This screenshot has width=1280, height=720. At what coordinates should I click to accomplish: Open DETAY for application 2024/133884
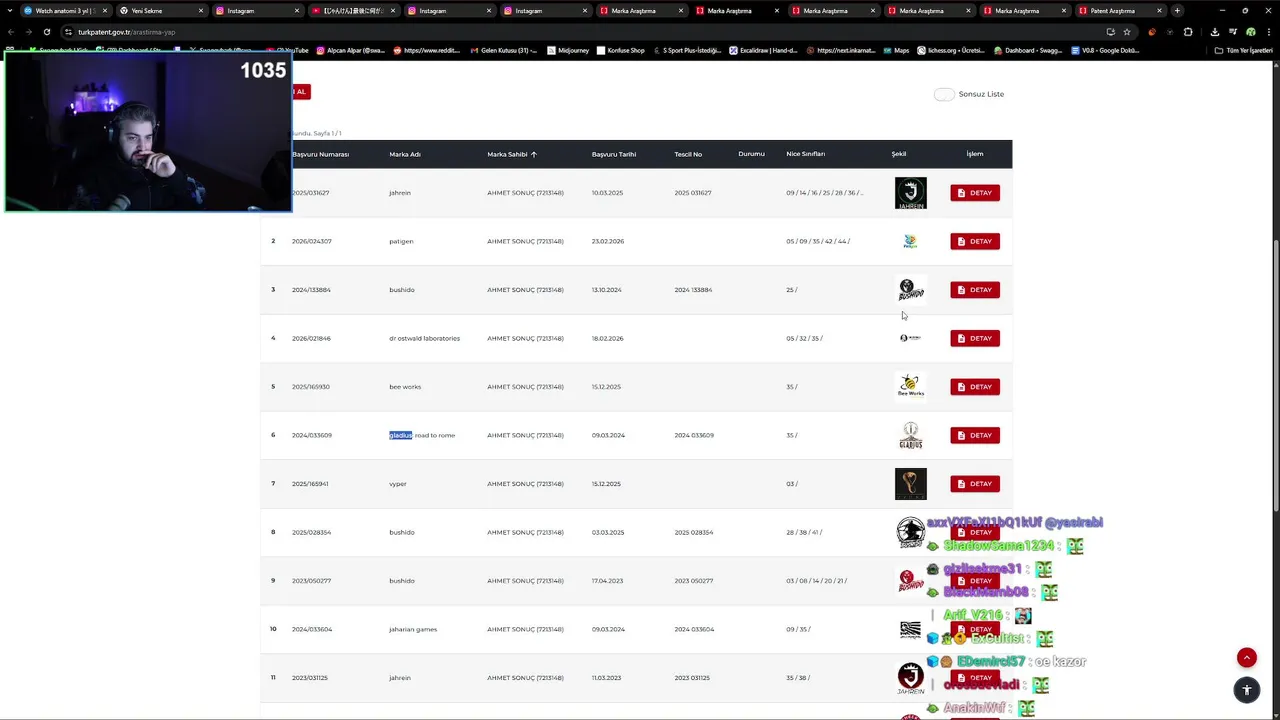point(975,290)
